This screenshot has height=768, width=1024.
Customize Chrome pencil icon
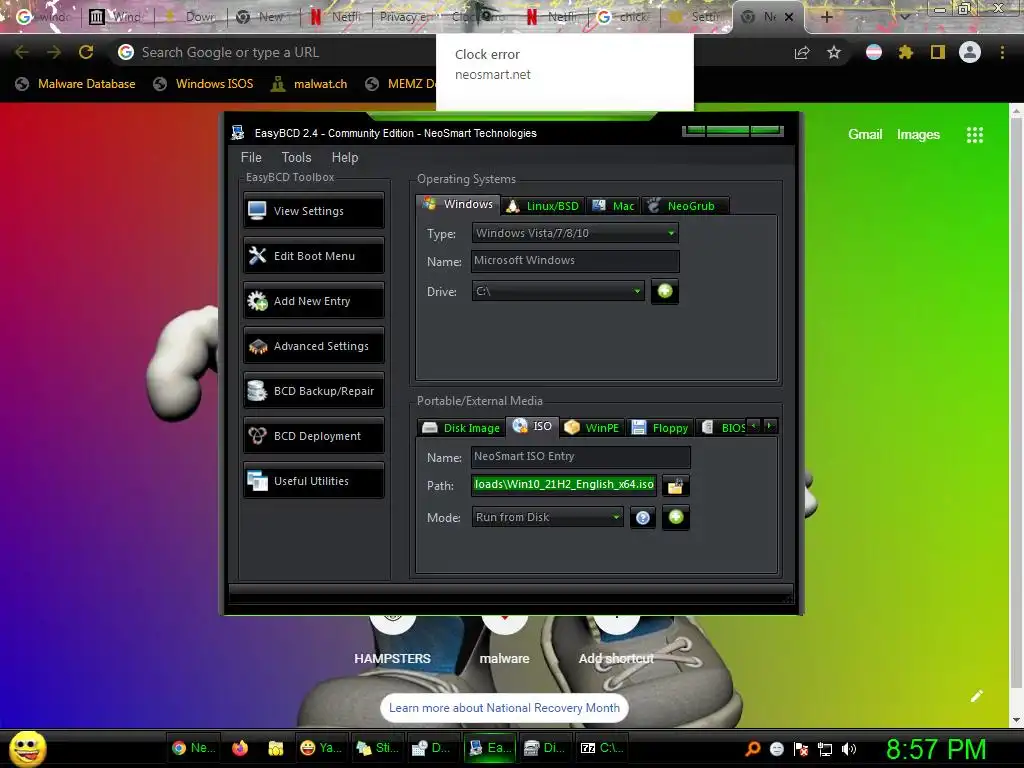[976, 696]
